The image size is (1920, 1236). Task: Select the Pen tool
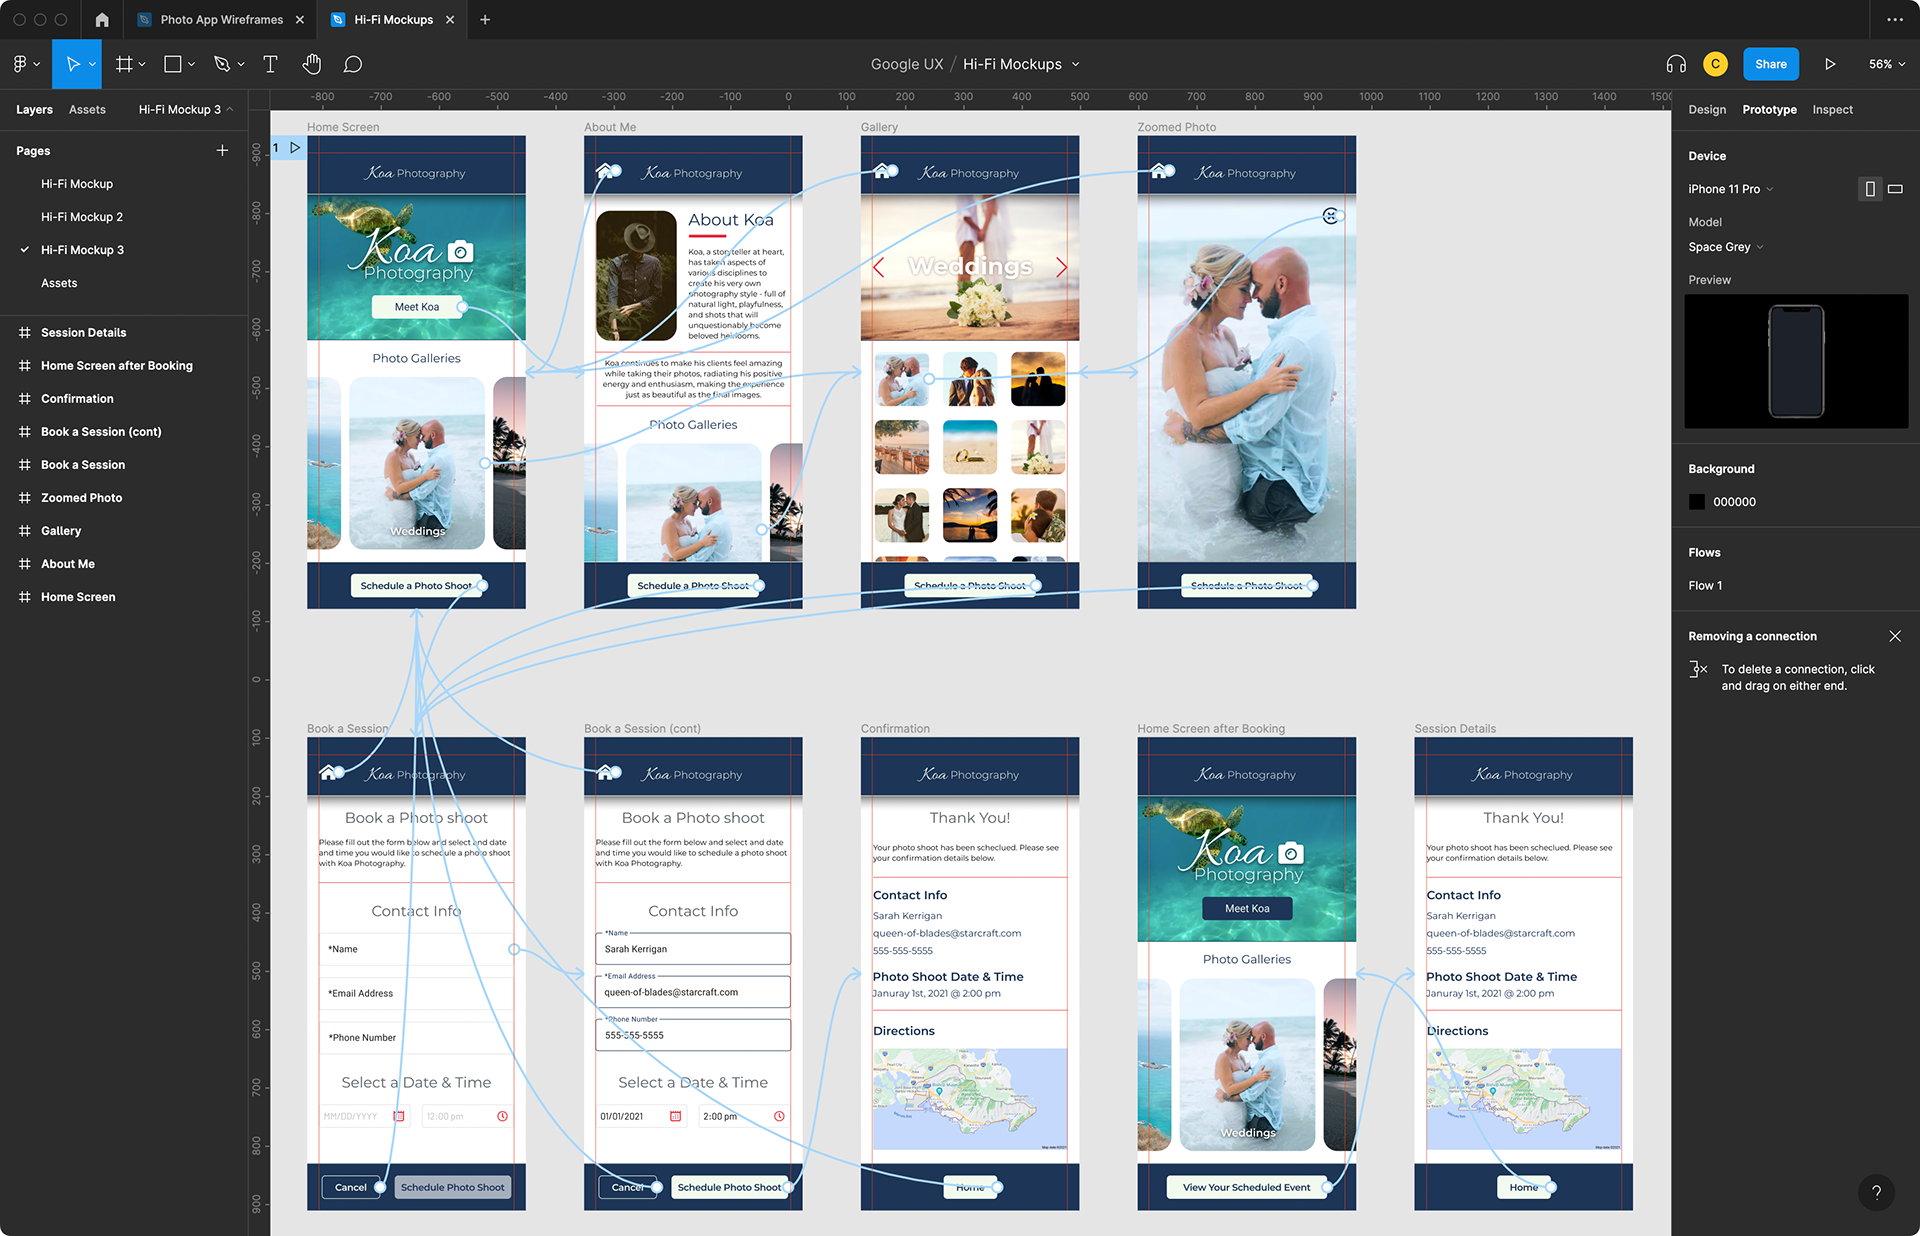(222, 64)
